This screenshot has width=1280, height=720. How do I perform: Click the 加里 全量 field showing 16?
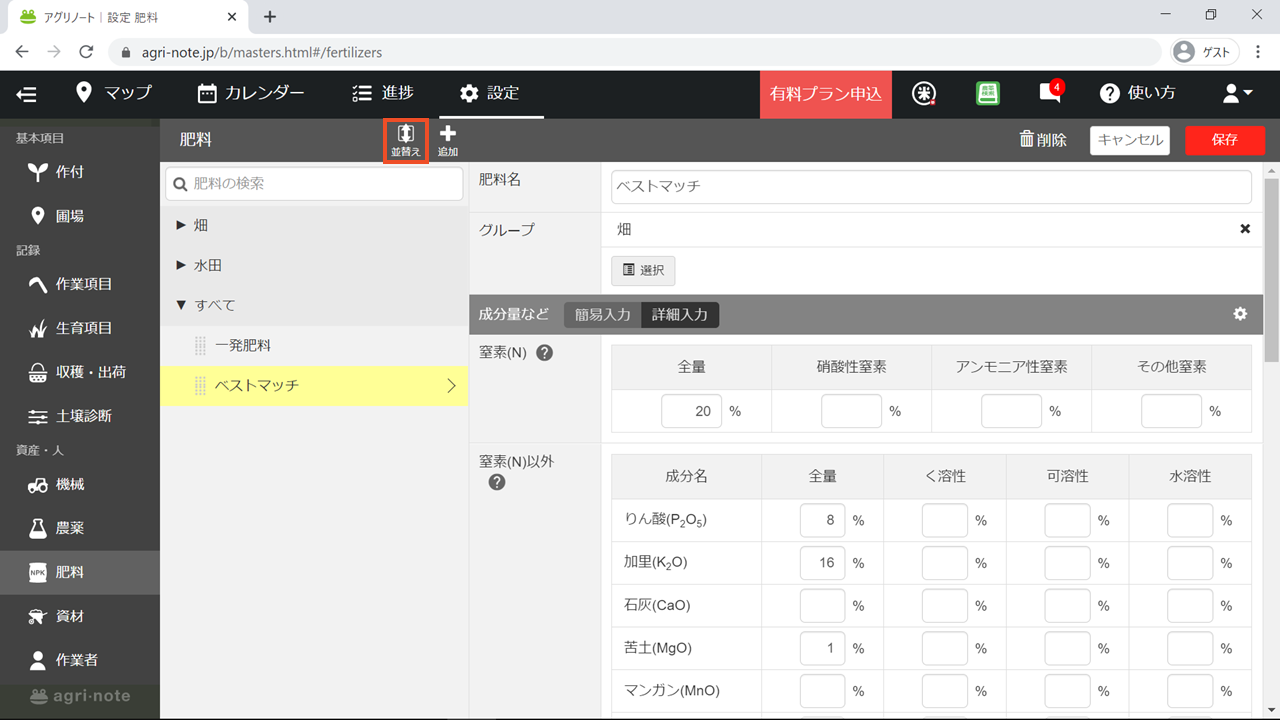(823, 563)
